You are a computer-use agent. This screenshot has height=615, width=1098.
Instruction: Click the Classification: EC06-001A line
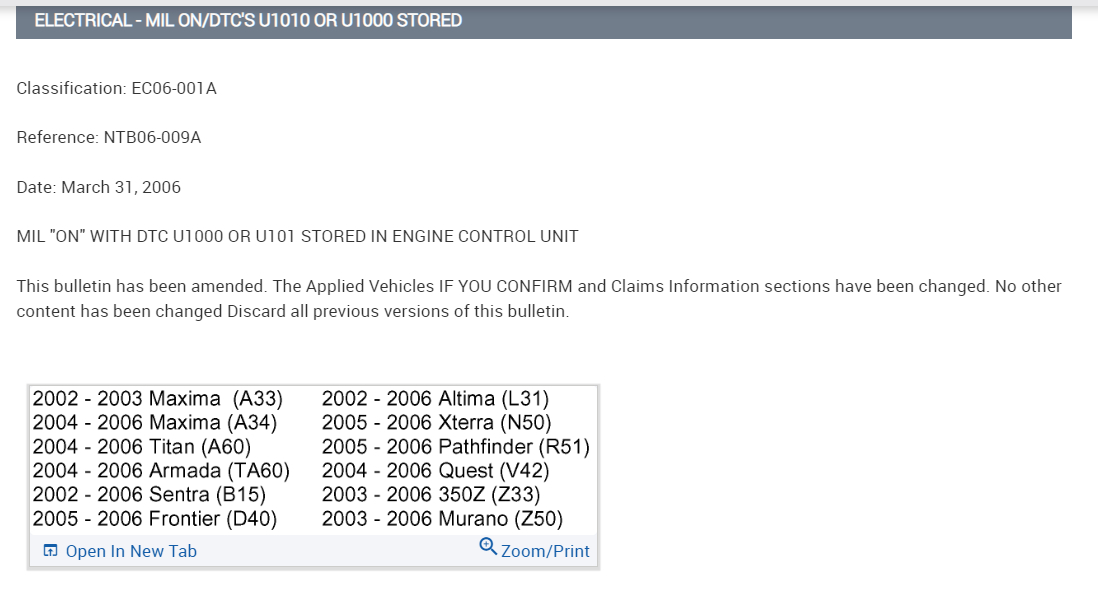pyautogui.click(x=117, y=88)
